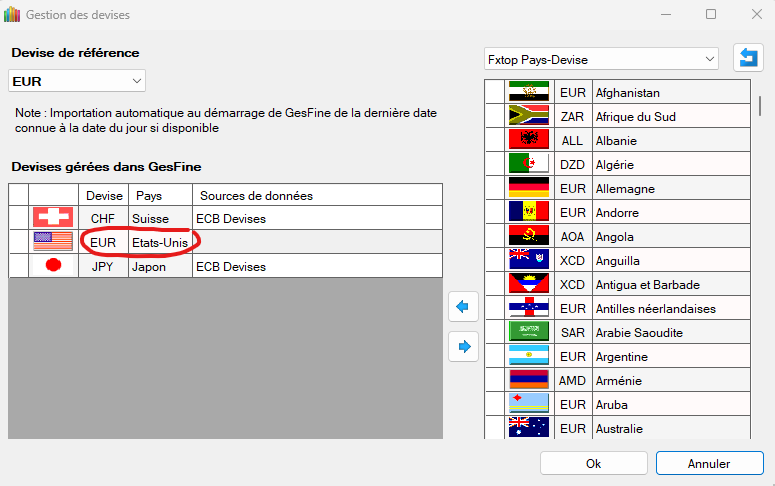Screen dimensions: 775x486
Task: Select the row selector for Afghanistan
Action: pyautogui.click(x=493, y=93)
